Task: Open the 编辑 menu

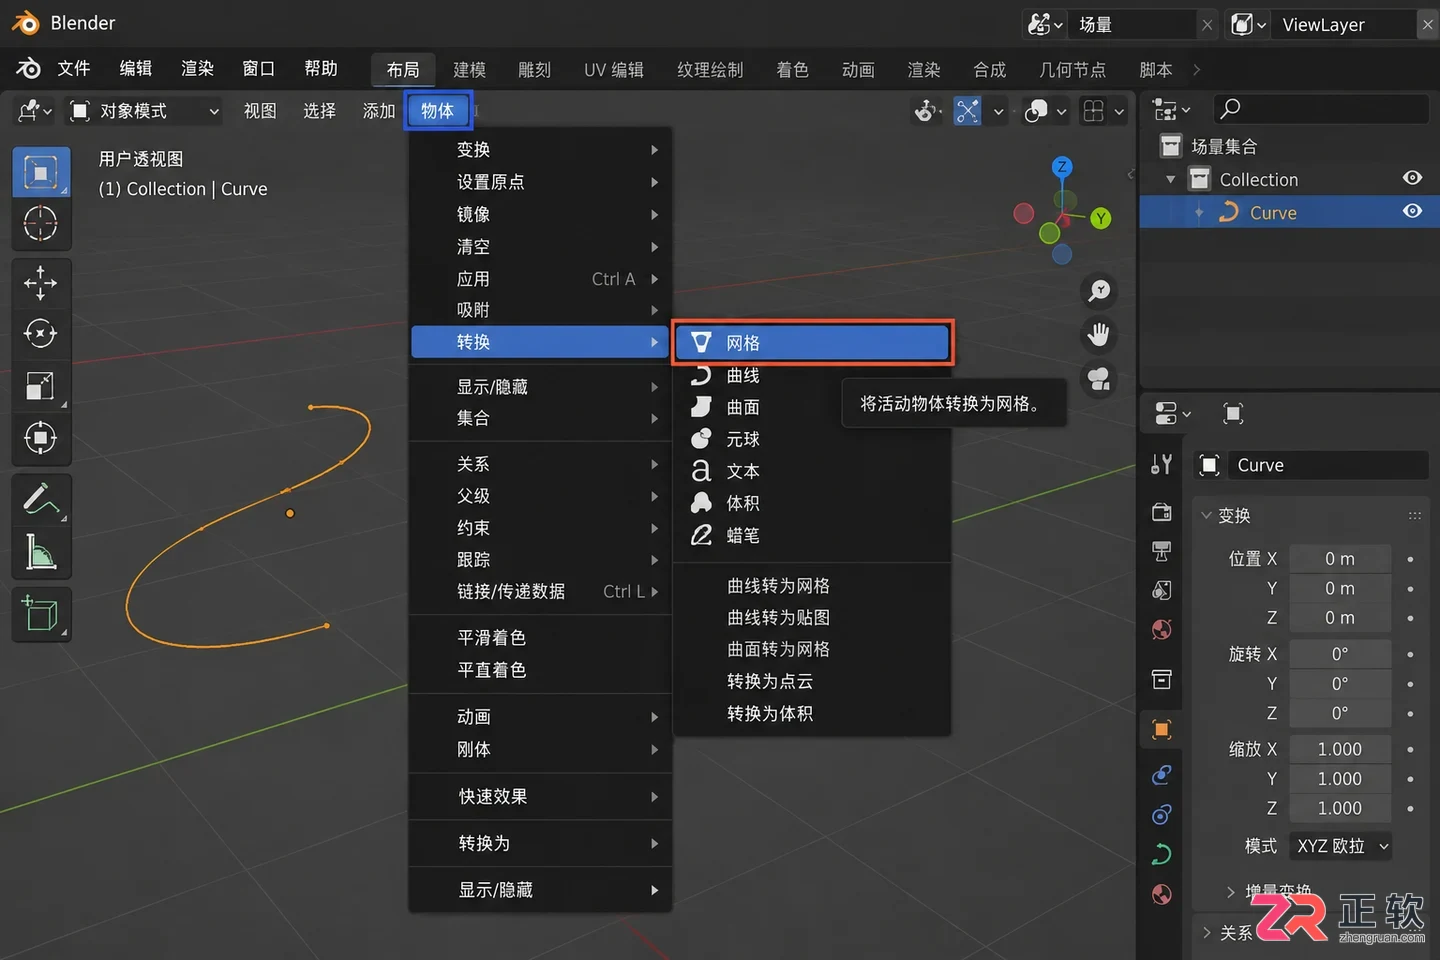Action: [x=136, y=68]
